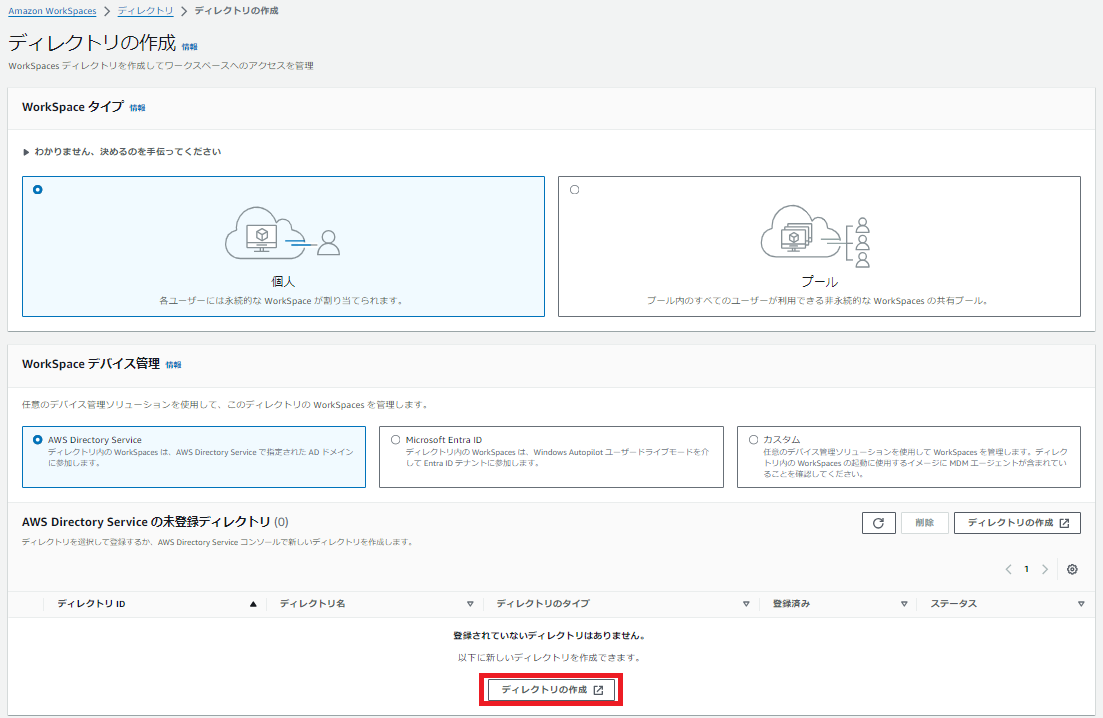This screenshot has width=1103, height=718.
Task: Click the プール card label text
Action: tap(820, 282)
